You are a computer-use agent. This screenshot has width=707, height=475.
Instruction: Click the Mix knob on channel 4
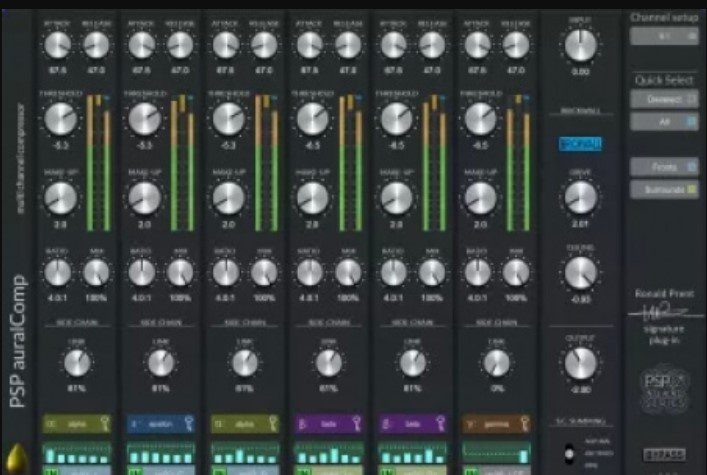coord(348,272)
